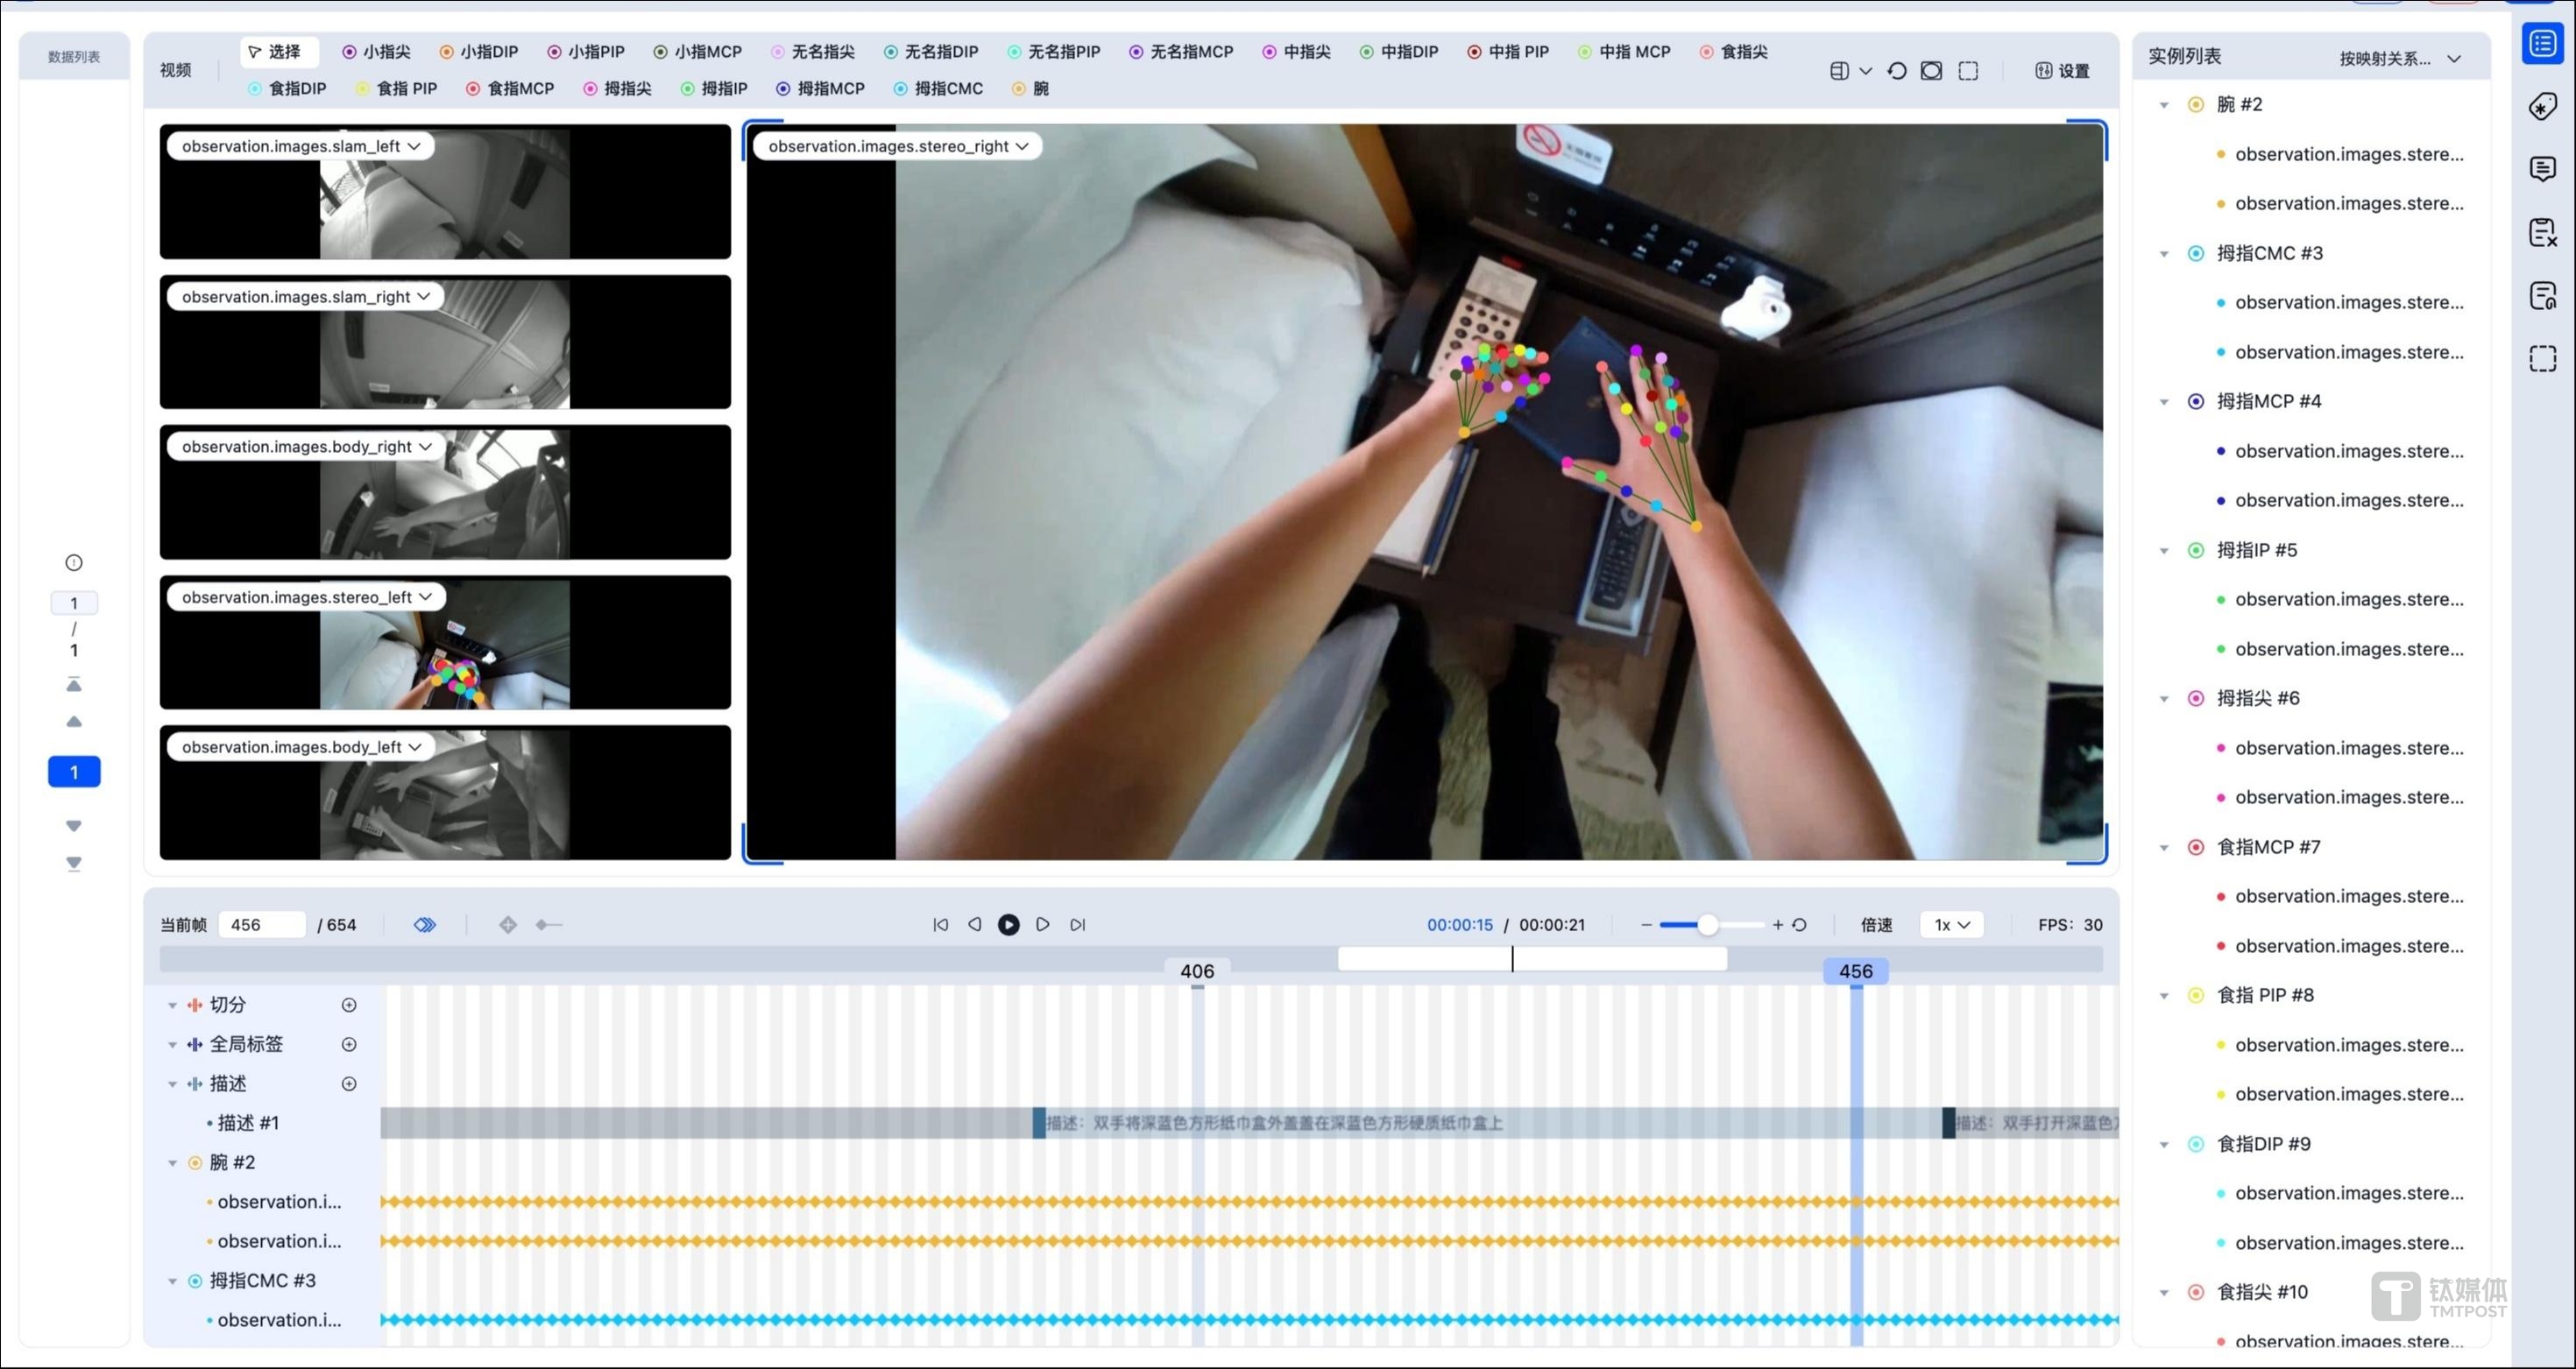Click the 406 frame marker on timeline

tap(1197, 971)
